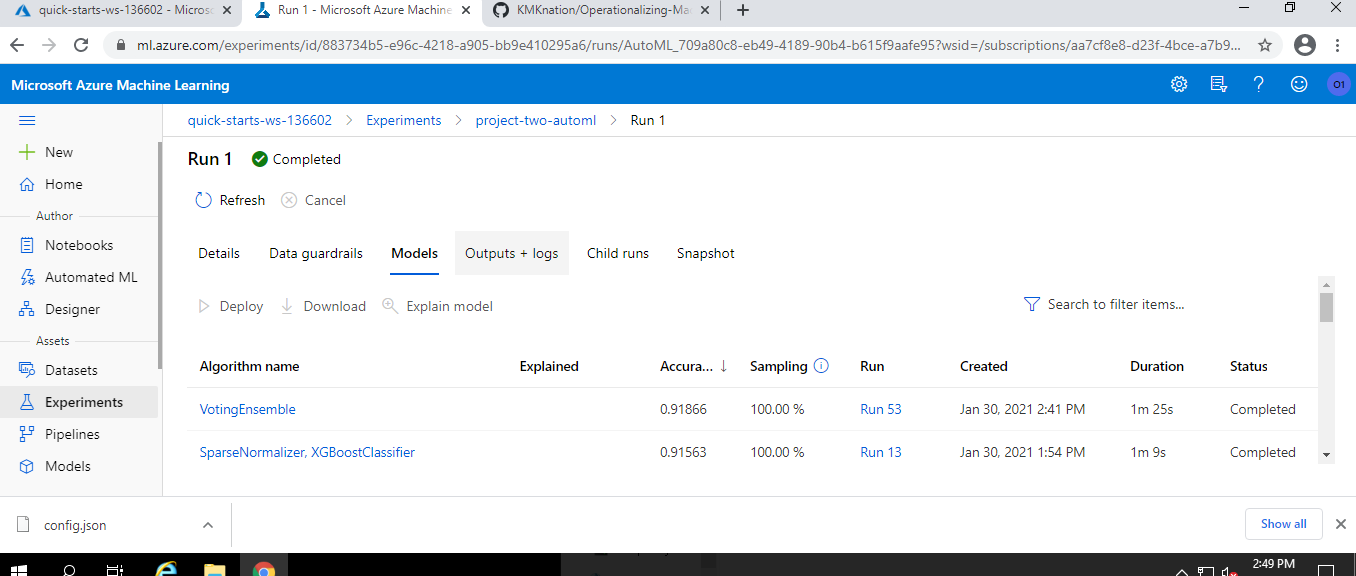Open the settings gear in header

pos(1179,85)
